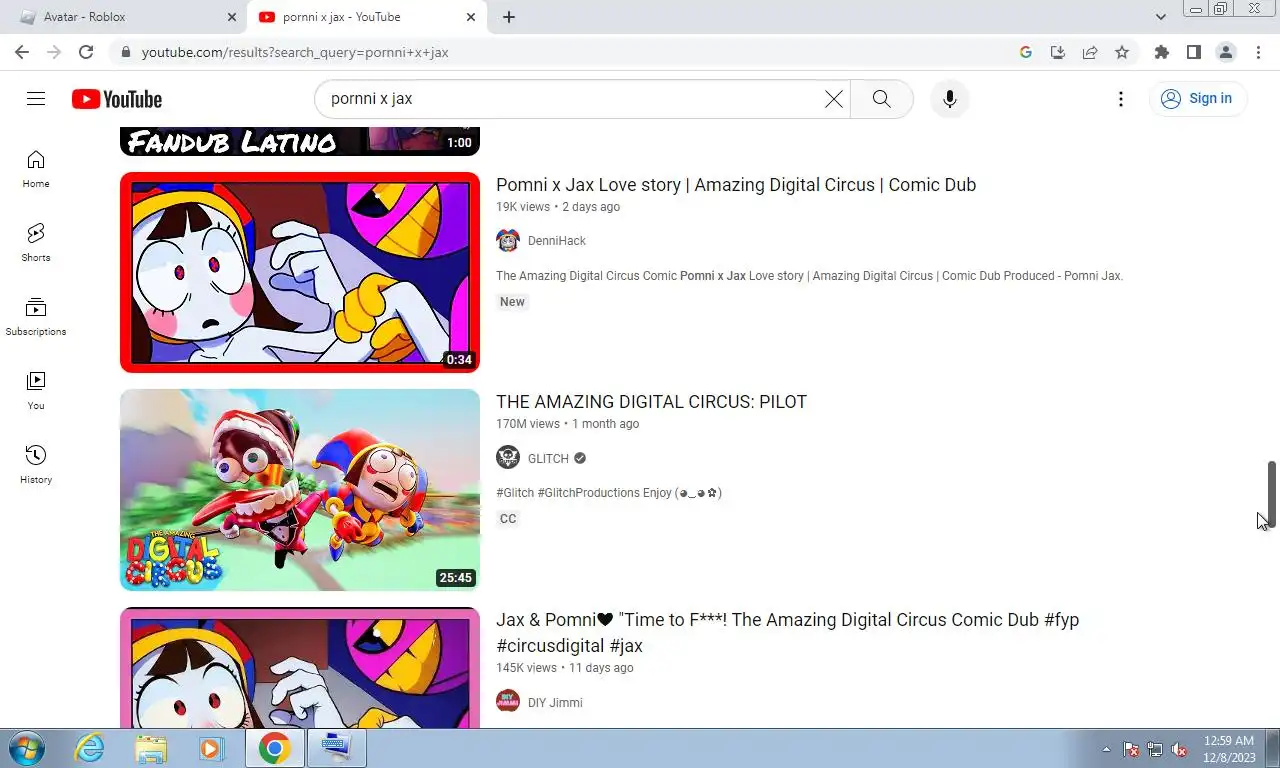Open the Chrome tab search dropdown
The image size is (1280, 768).
pos(1160,17)
